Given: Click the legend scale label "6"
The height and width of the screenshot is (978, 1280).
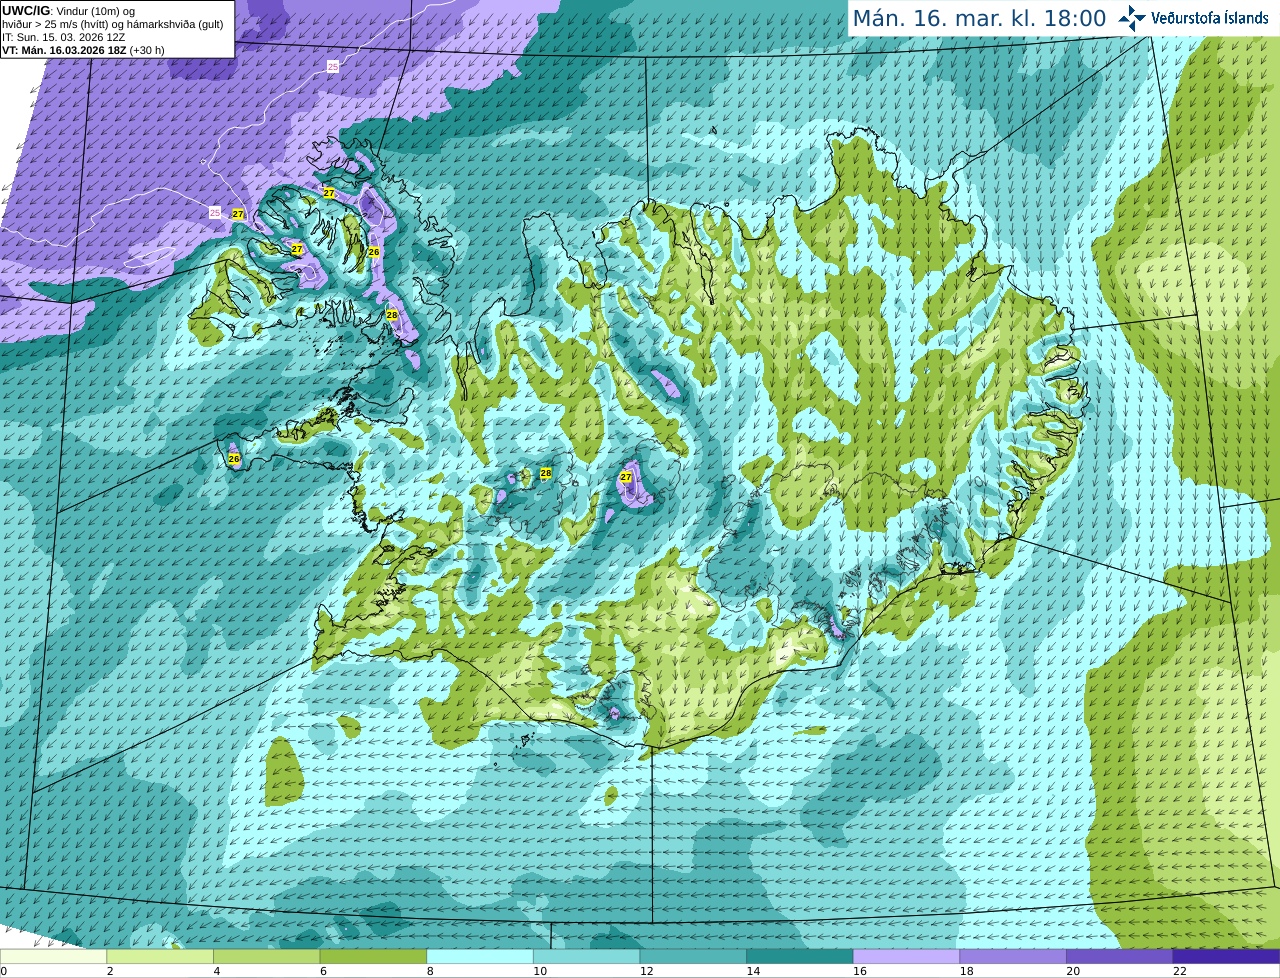Looking at the screenshot, I should pos(324,971).
